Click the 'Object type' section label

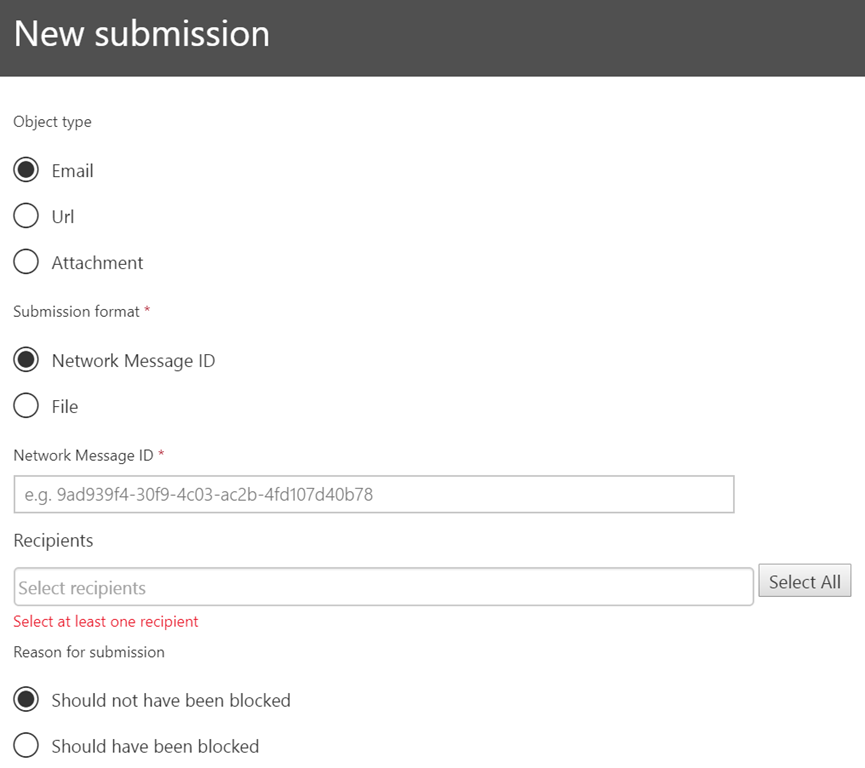pos(52,122)
